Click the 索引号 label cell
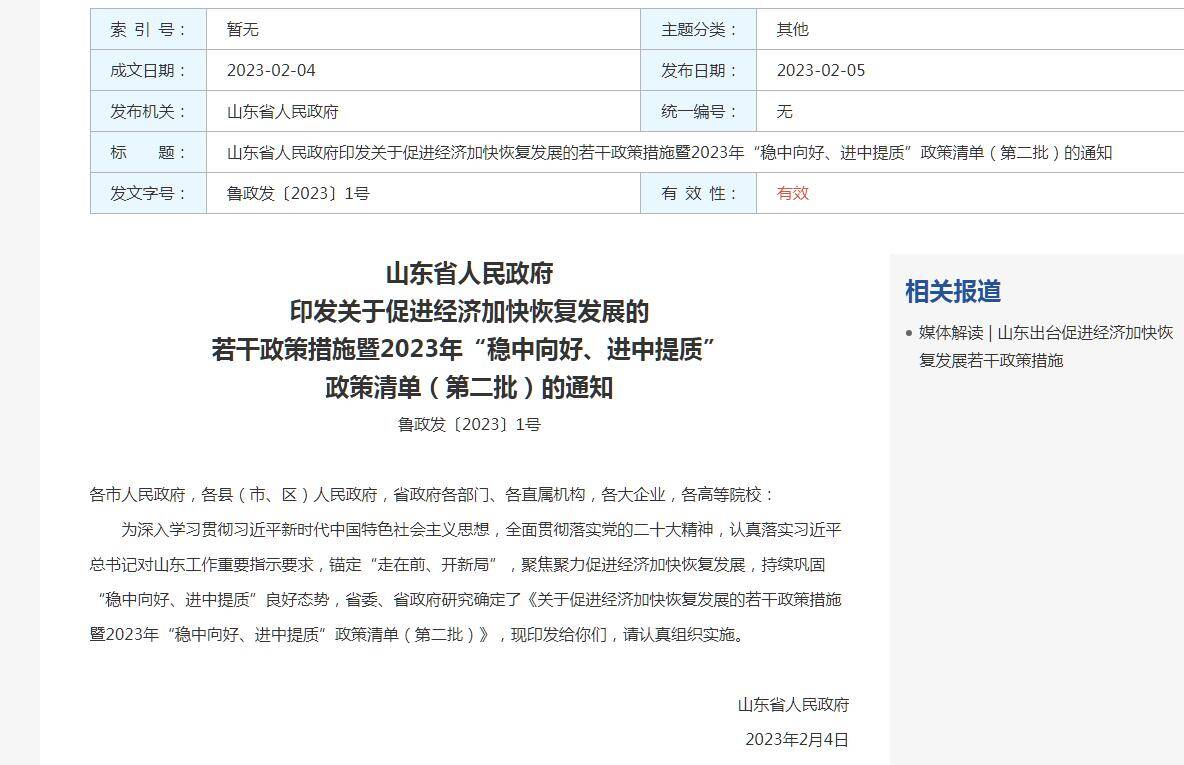The image size is (1184, 765). click(x=148, y=30)
